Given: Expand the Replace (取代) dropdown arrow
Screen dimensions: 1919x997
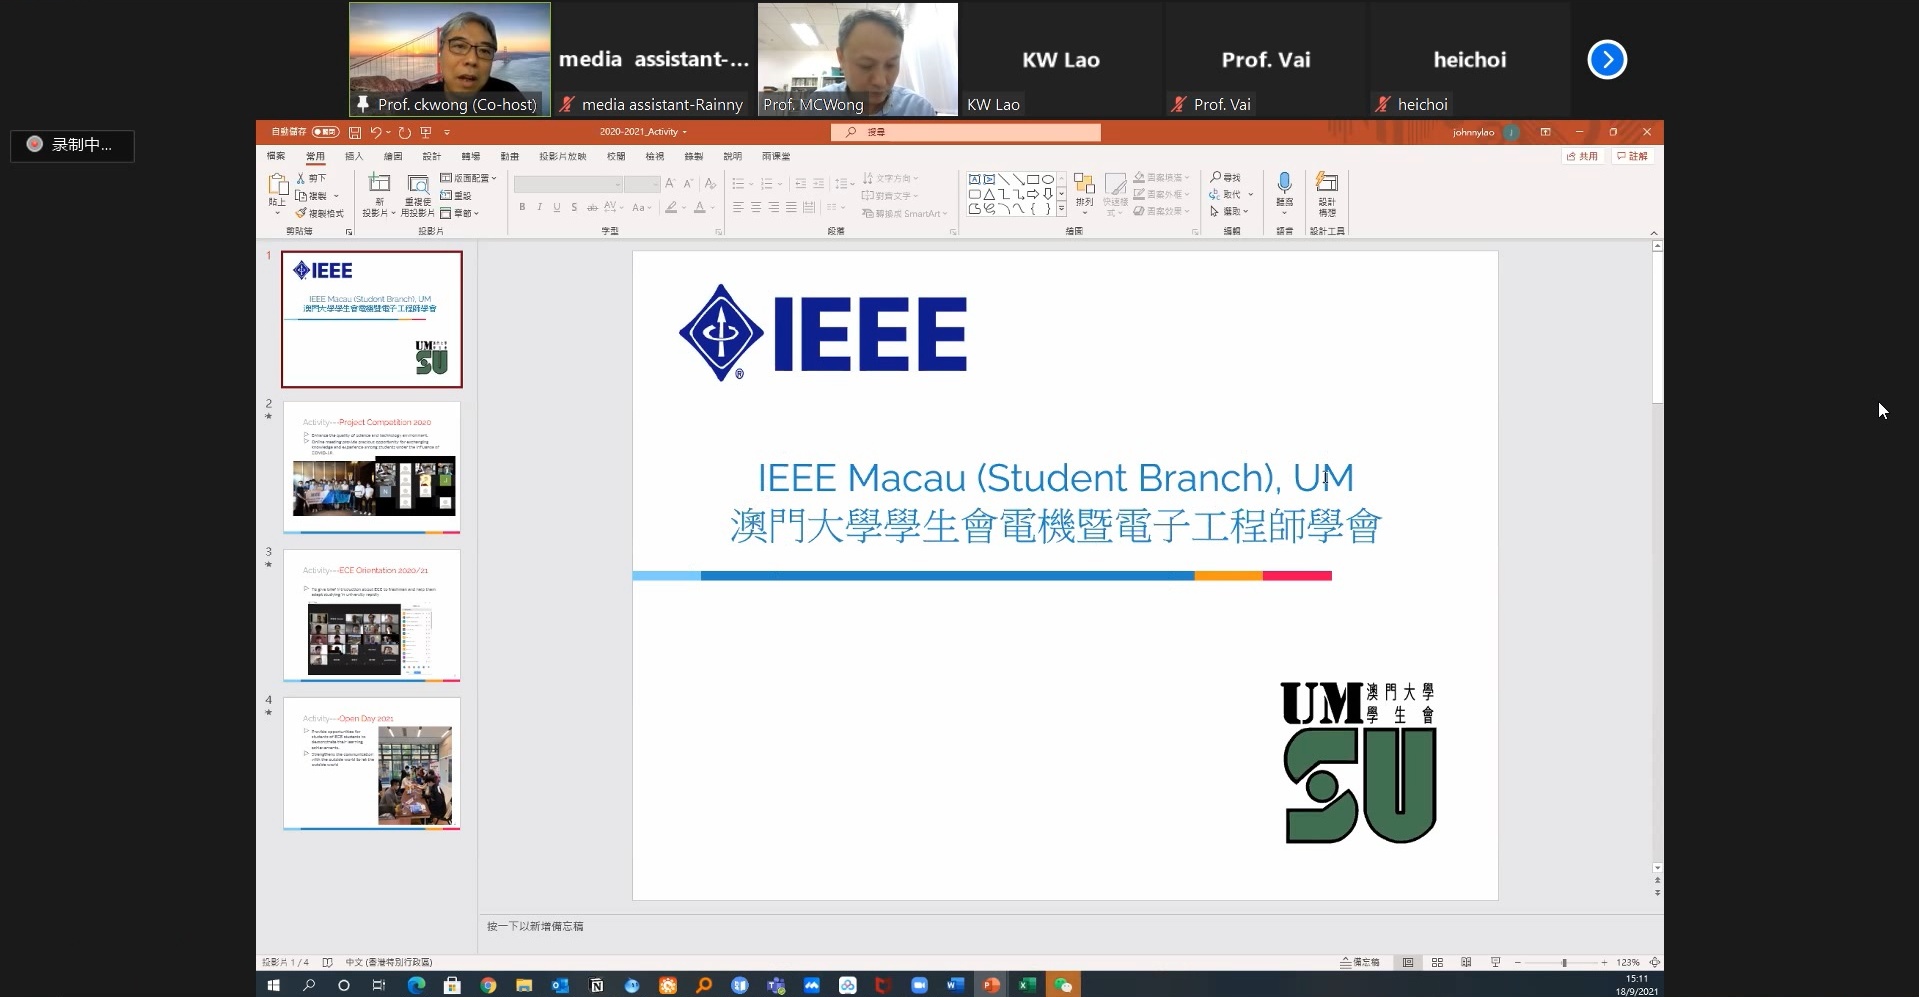Looking at the screenshot, I should pyautogui.click(x=1250, y=195).
